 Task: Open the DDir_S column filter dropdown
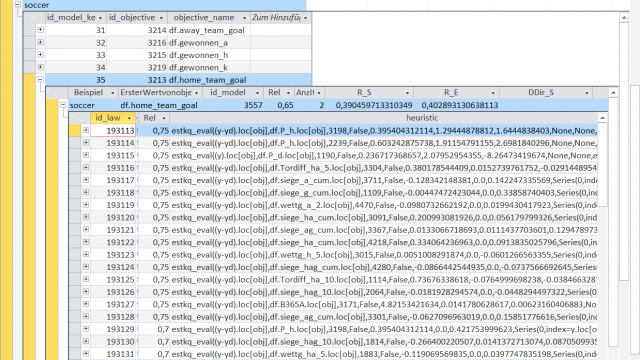coord(587,93)
